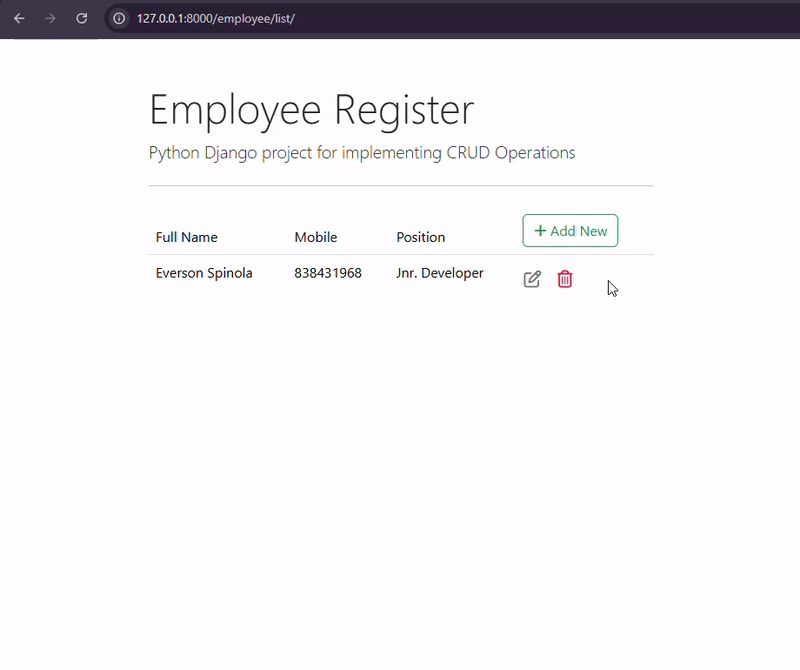The width and height of the screenshot is (800, 670).
Task: Select the Jnr. Developer position cell
Action: (x=439, y=273)
